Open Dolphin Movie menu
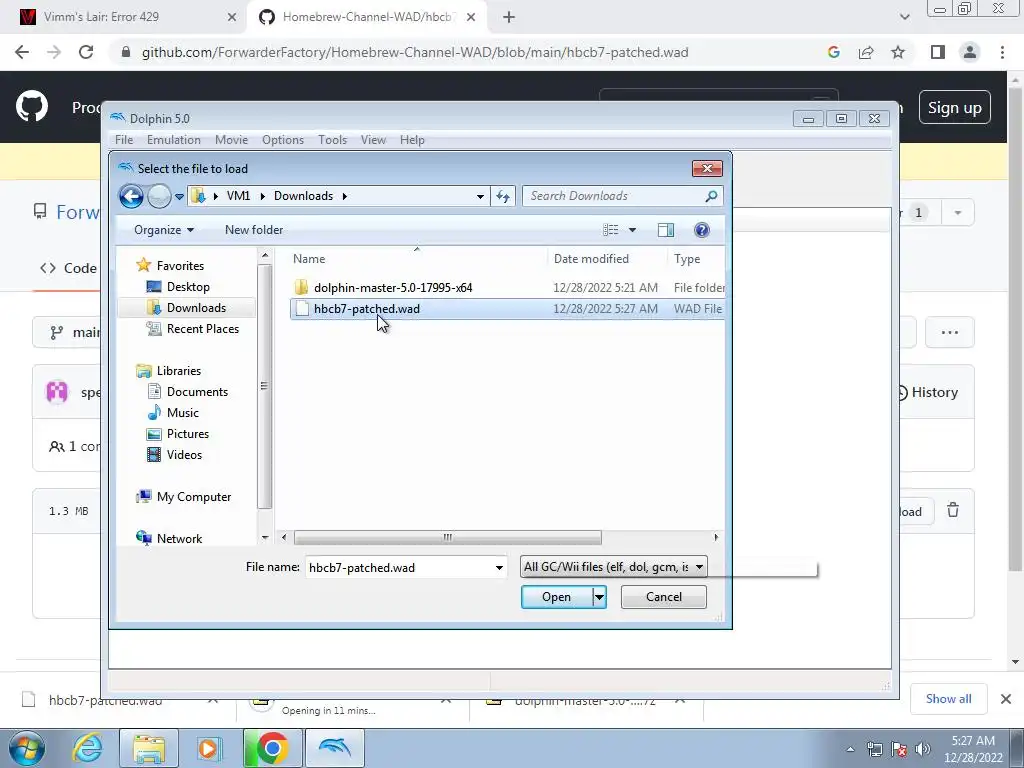 (231, 140)
